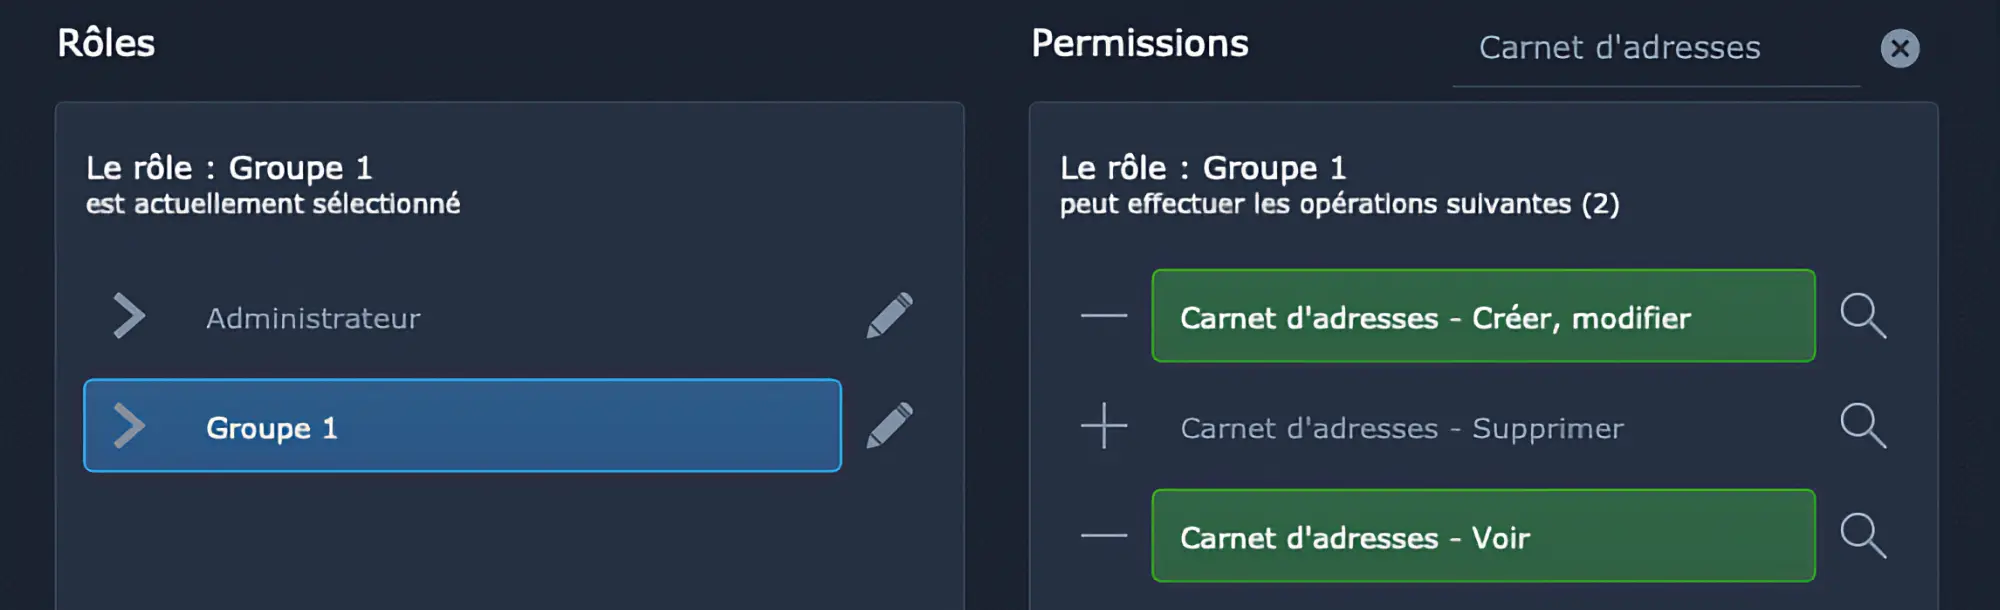The width and height of the screenshot is (2000, 610).
Task: Click the pencil icon next to Groupe 1
Action: [889, 426]
